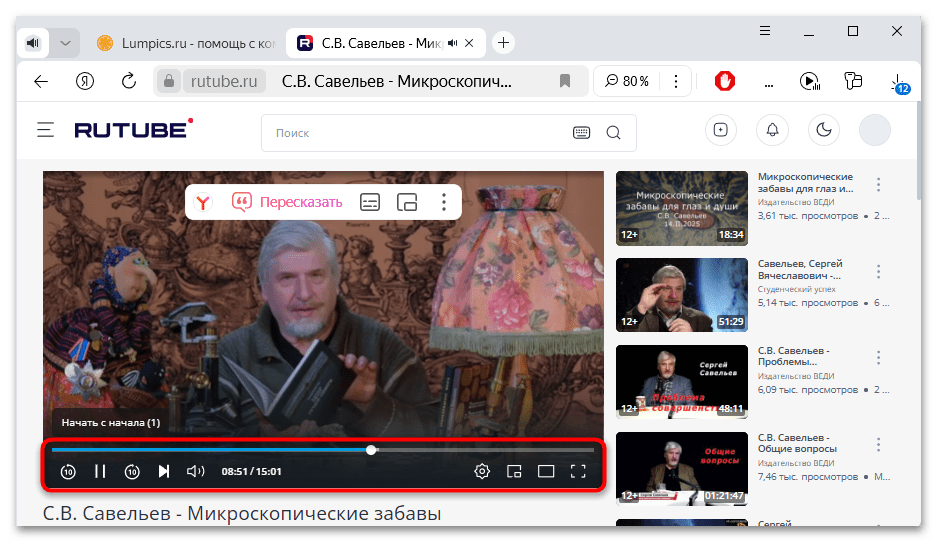Open the tab list dropdown arrow
Screen dimensions: 937x542
pyautogui.click(x=65, y=43)
